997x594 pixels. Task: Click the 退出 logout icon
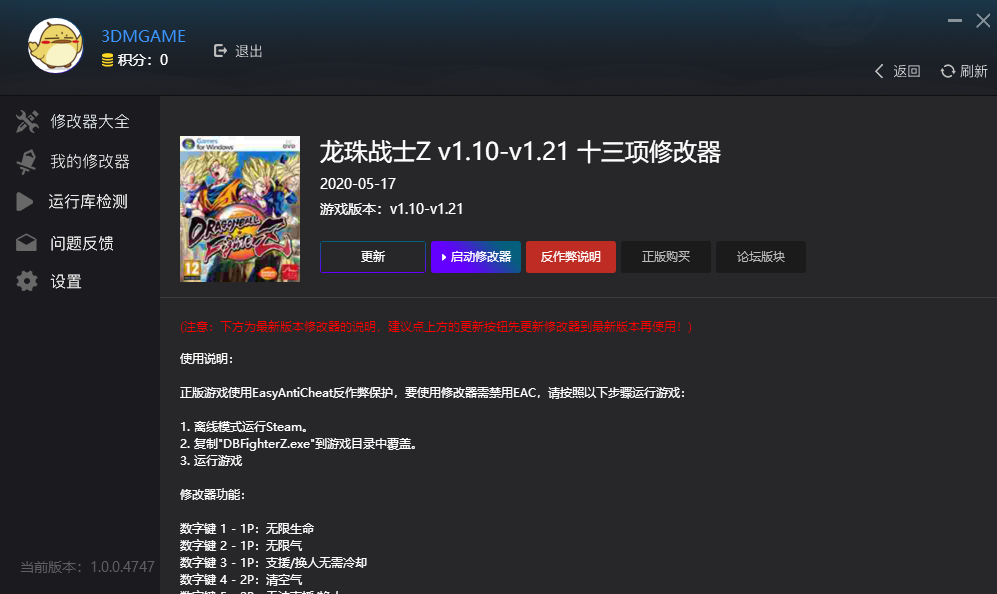[x=221, y=50]
